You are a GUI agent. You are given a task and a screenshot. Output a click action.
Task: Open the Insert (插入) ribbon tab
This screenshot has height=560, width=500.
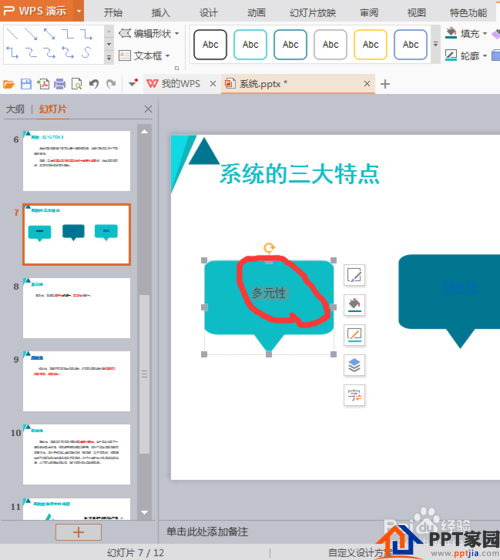coord(160,13)
